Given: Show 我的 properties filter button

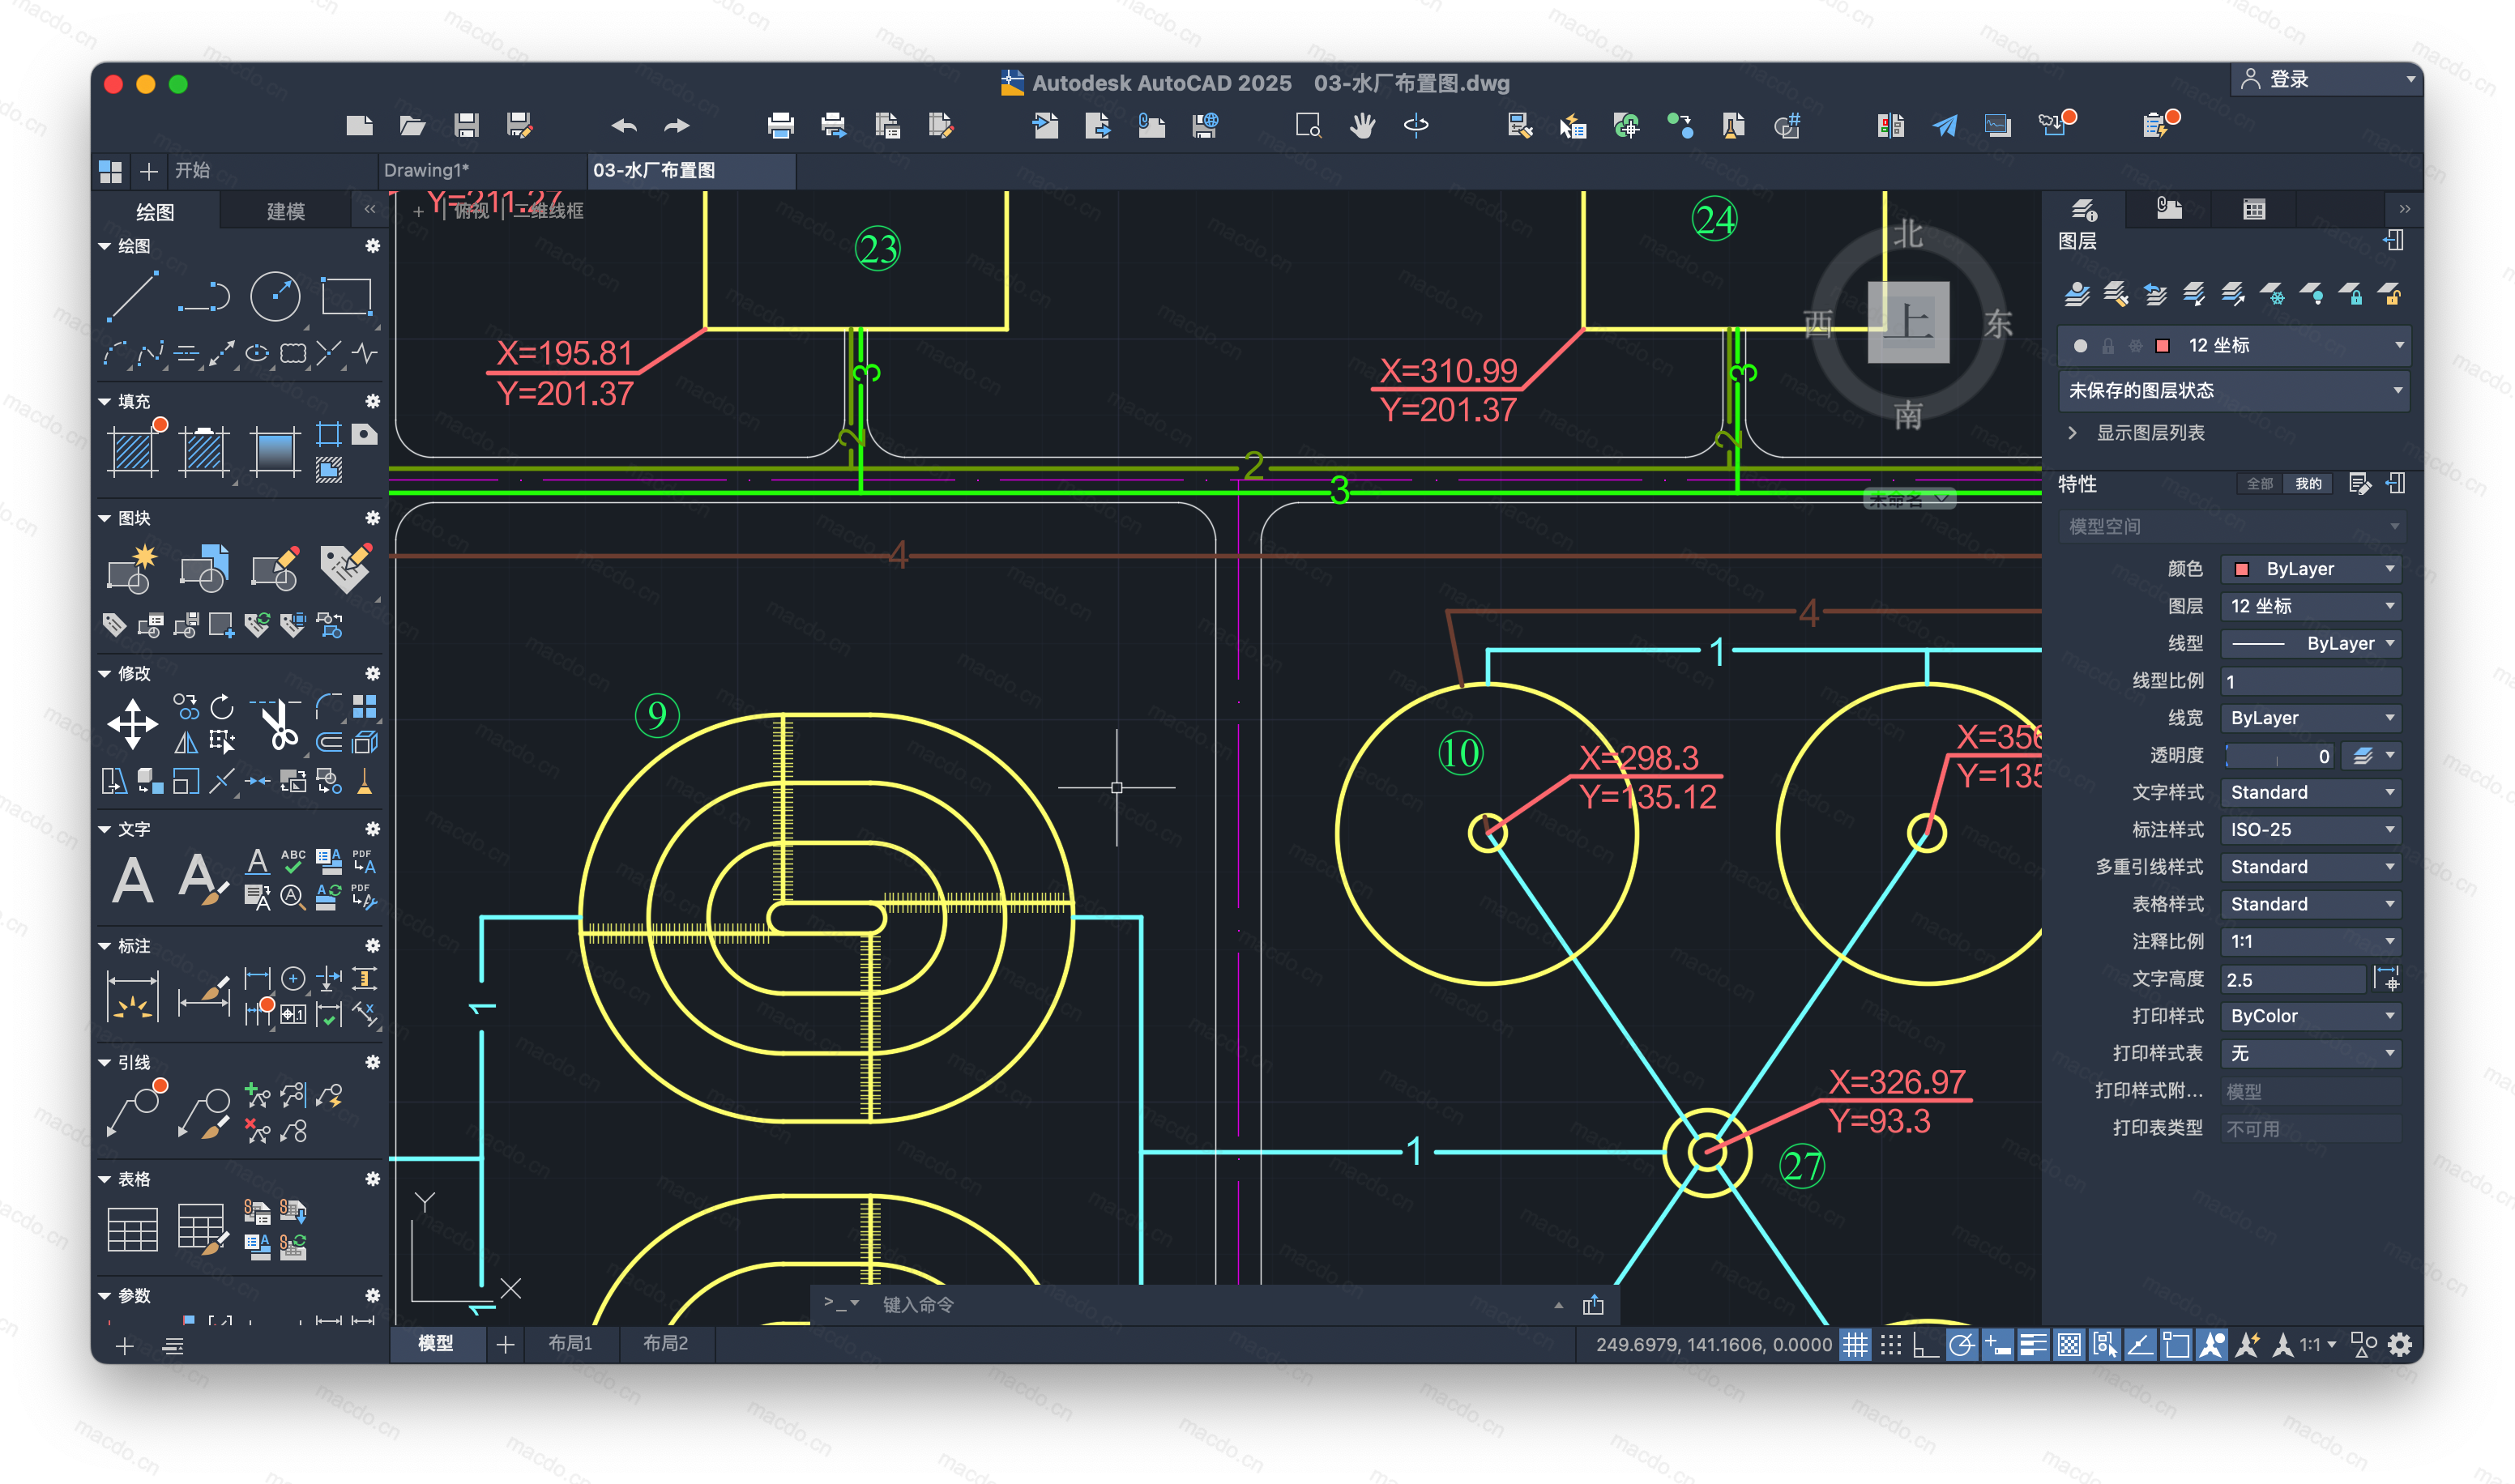Looking at the screenshot, I should pyautogui.click(x=2308, y=484).
